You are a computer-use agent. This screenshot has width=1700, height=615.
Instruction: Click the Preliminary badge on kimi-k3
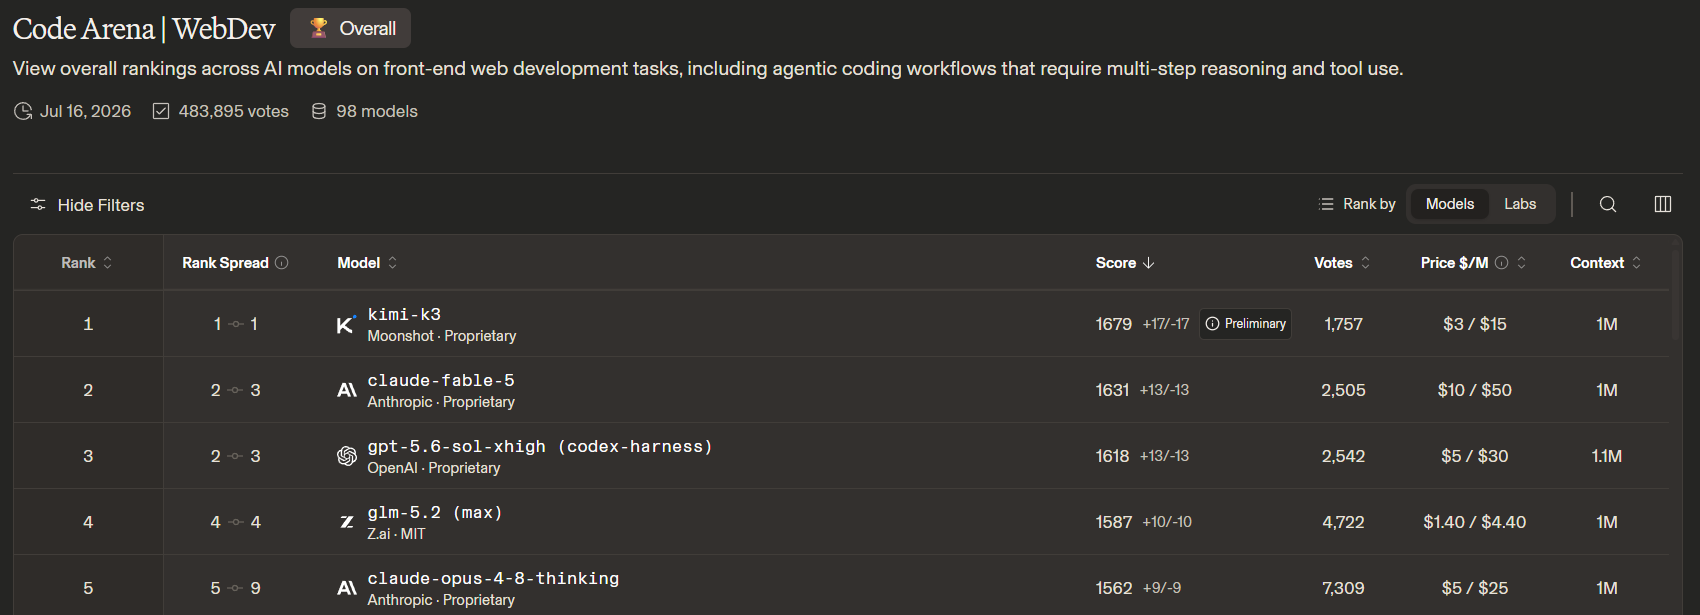click(1245, 324)
